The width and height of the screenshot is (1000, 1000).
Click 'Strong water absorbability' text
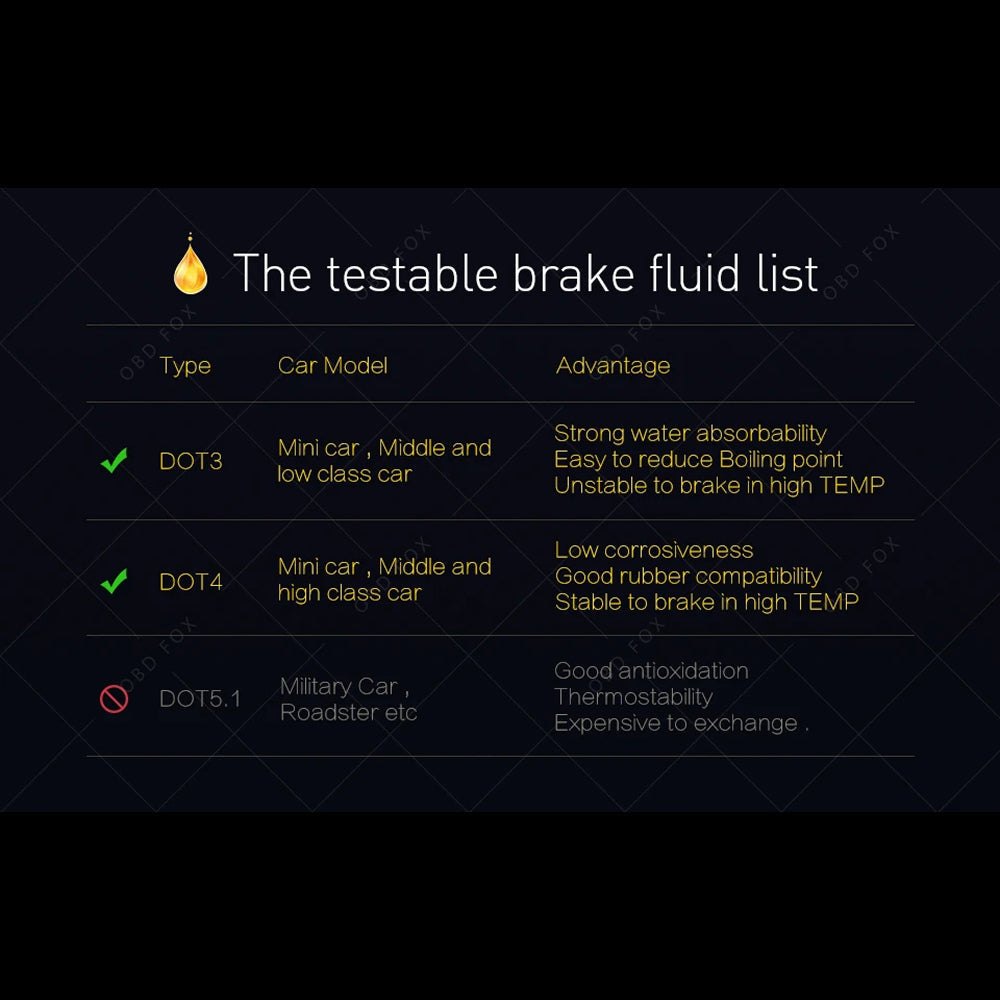[690, 433]
